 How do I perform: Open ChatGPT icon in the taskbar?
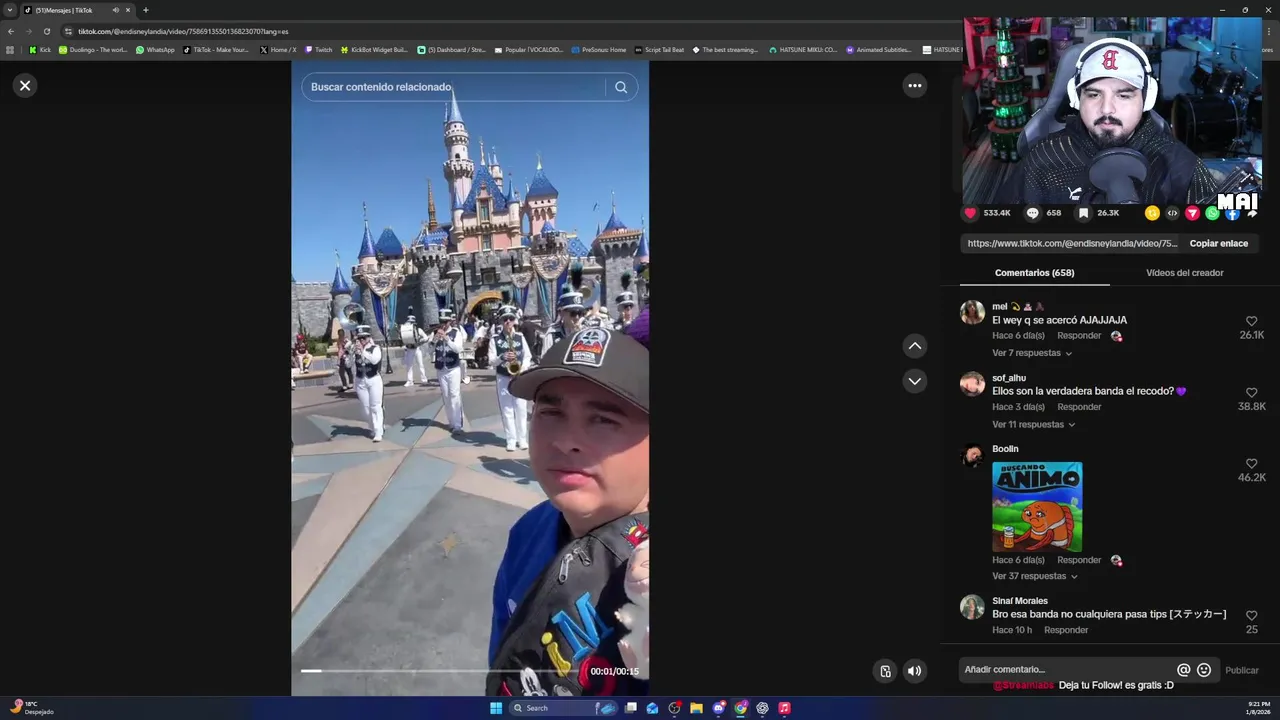pos(762,708)
